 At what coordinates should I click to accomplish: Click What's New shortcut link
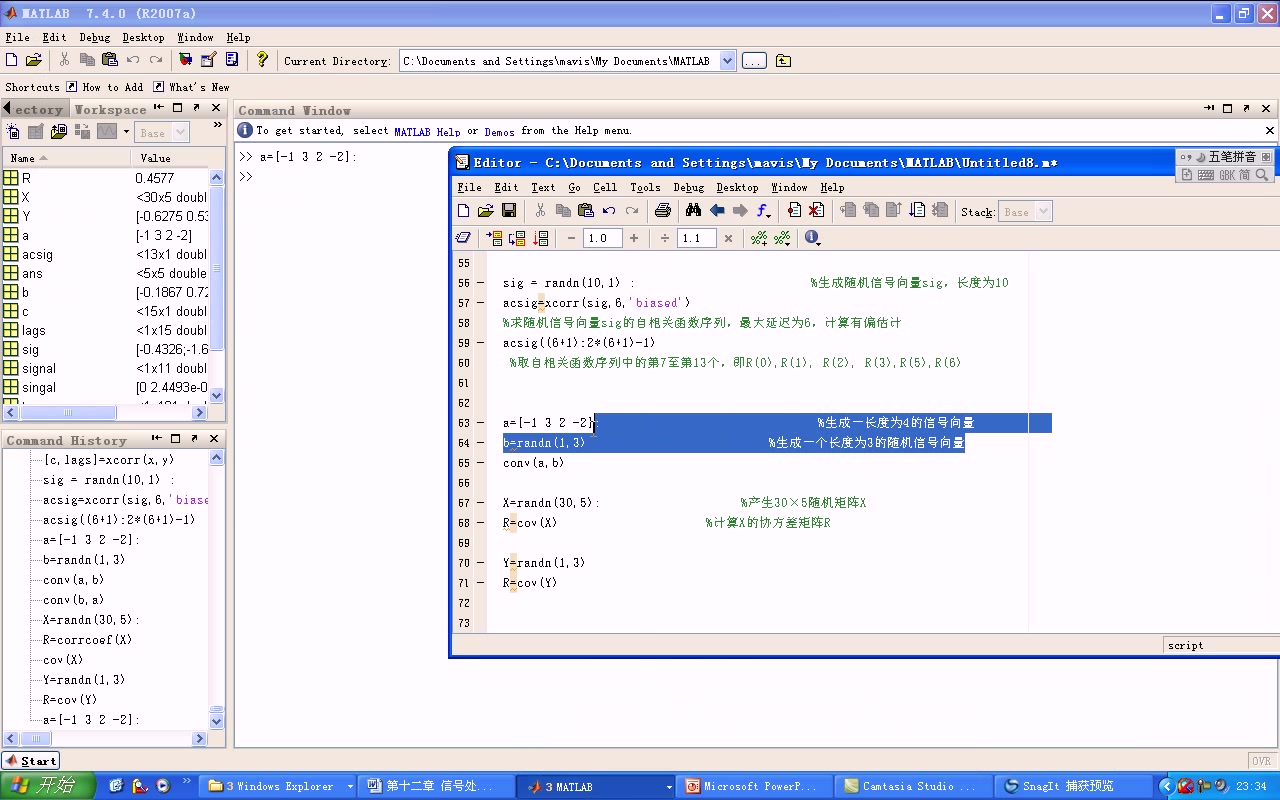191,87
